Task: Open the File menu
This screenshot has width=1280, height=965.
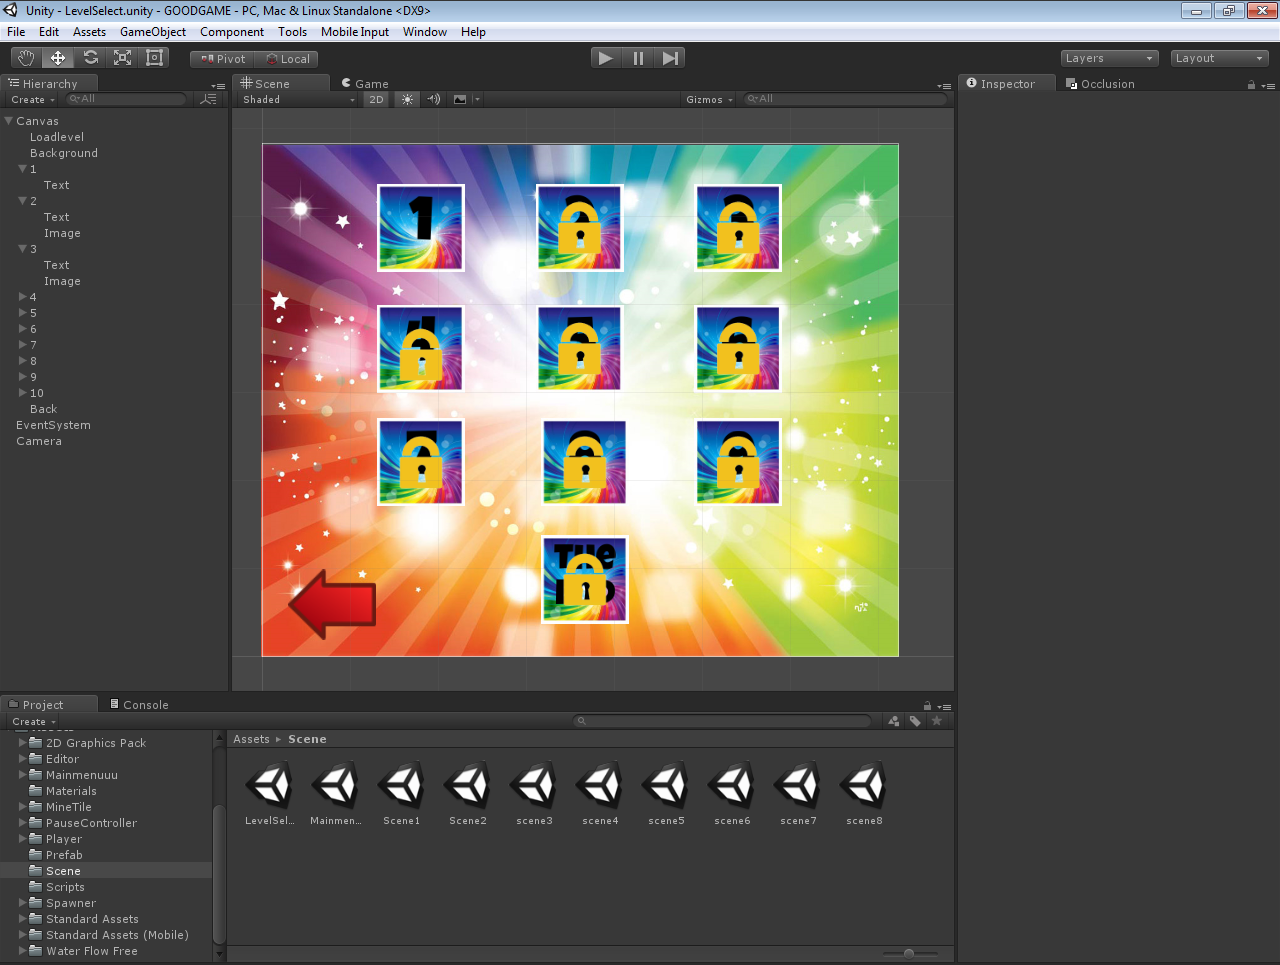Action: pyautogui.click(x=16, y=32)
